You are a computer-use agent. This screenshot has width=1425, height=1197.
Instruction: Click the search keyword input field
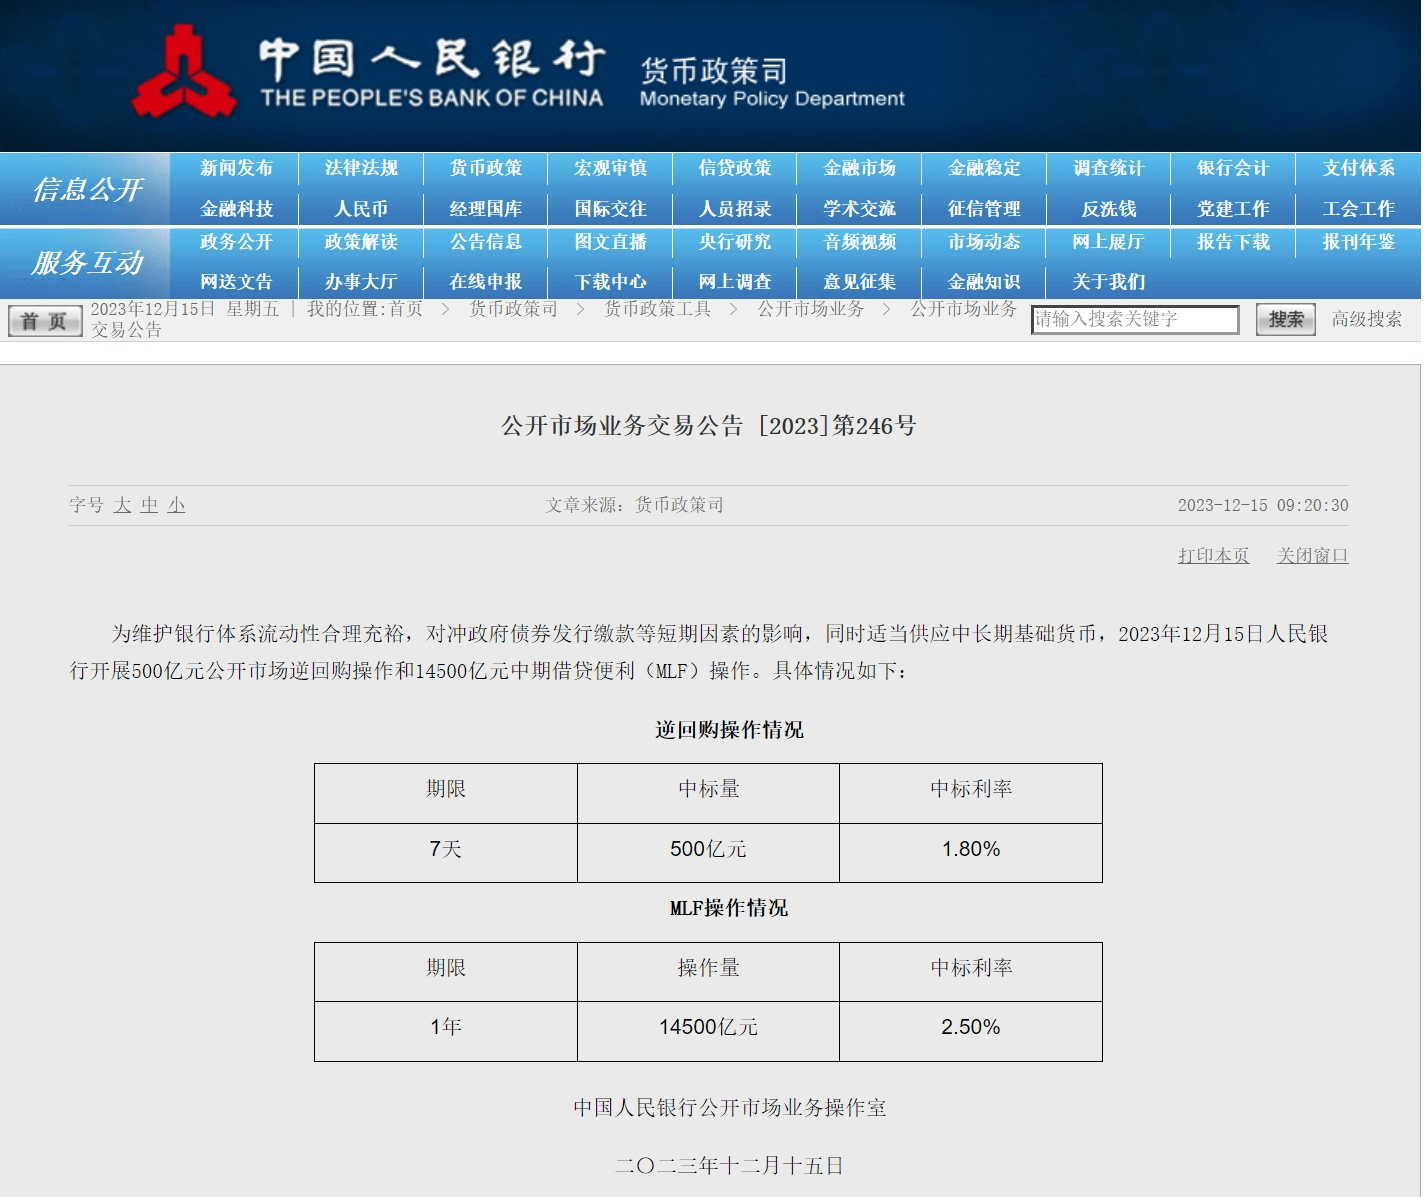(1134, 320)
